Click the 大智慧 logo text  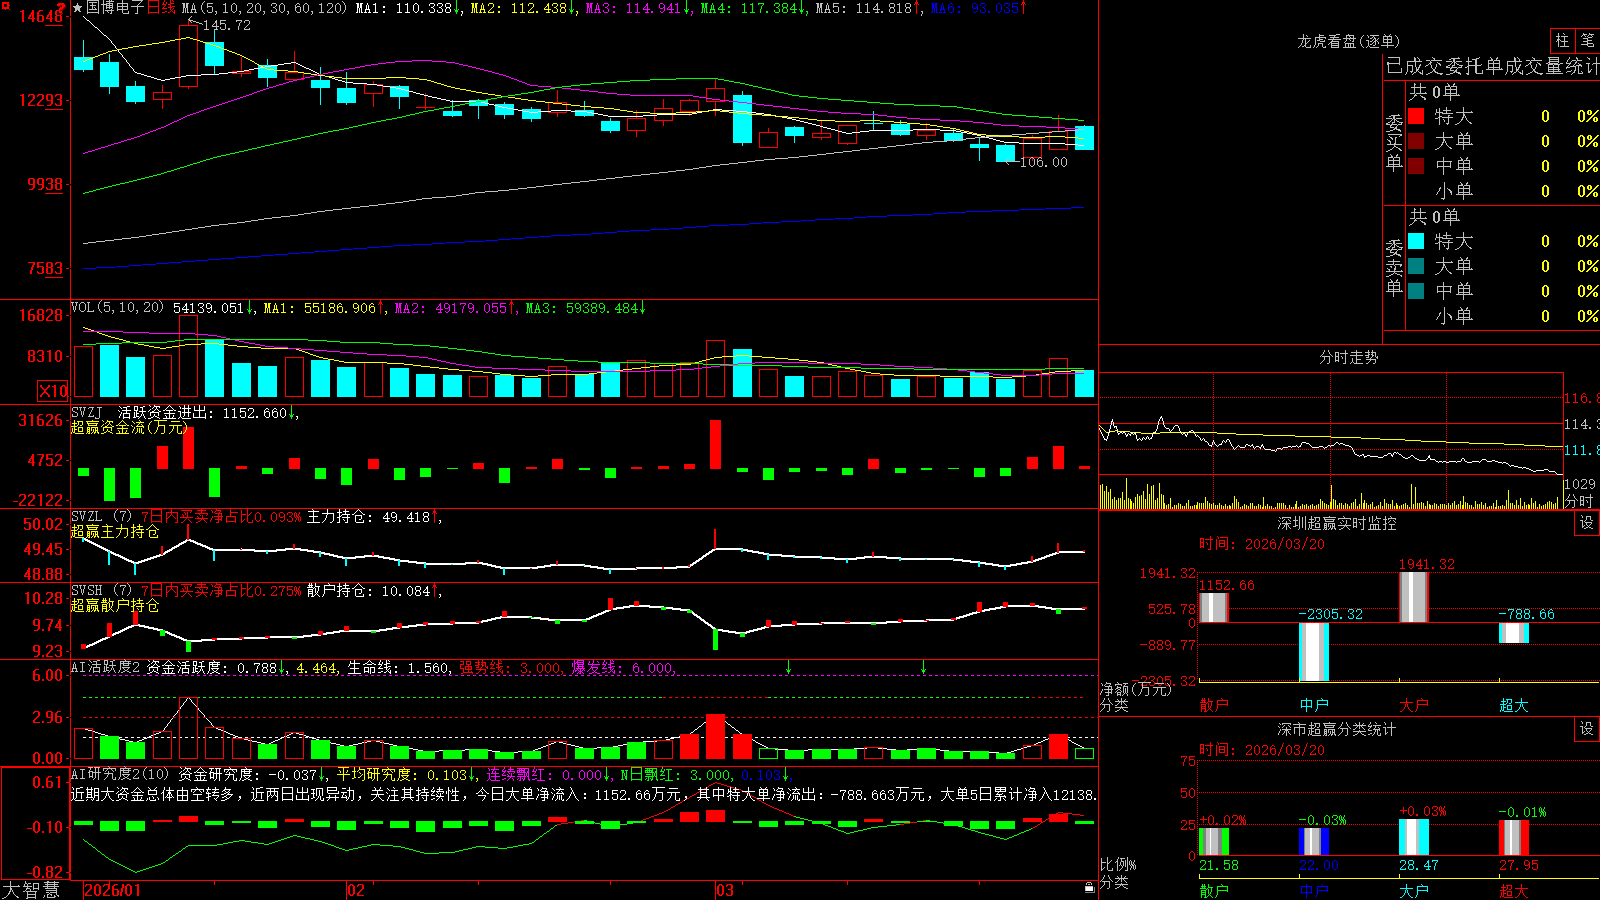[31, 889]
